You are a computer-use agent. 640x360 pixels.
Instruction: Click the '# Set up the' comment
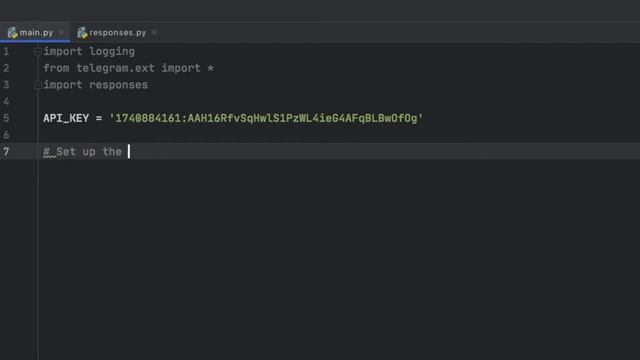(82, 152)
